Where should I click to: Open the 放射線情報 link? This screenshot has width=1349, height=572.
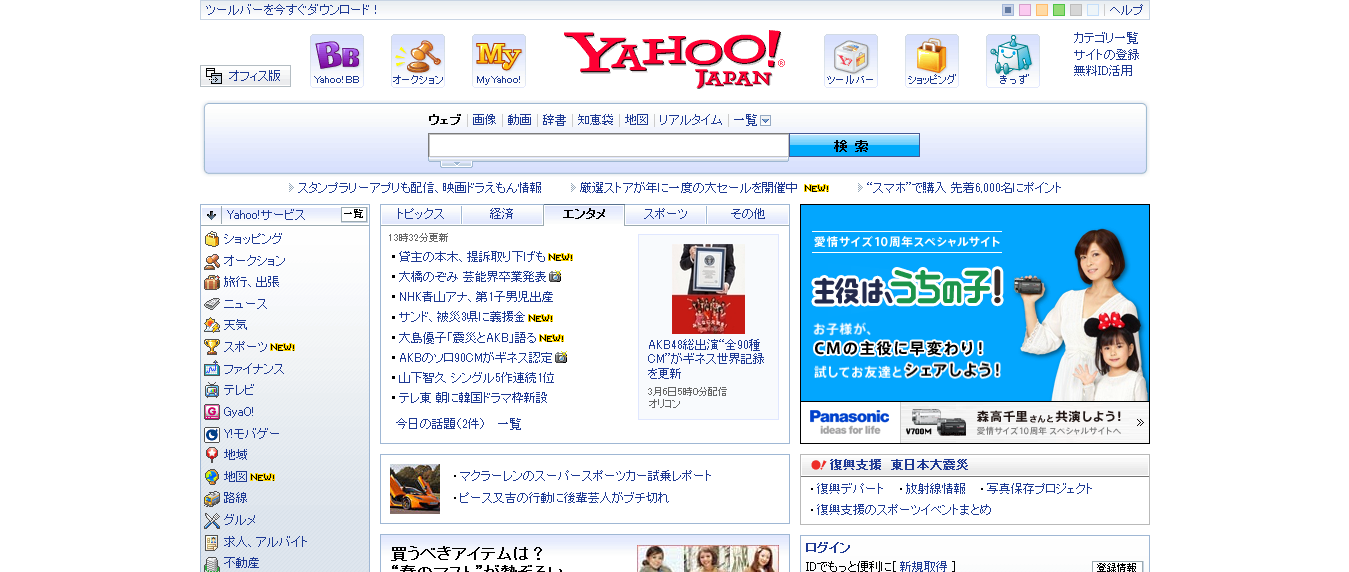935,489
